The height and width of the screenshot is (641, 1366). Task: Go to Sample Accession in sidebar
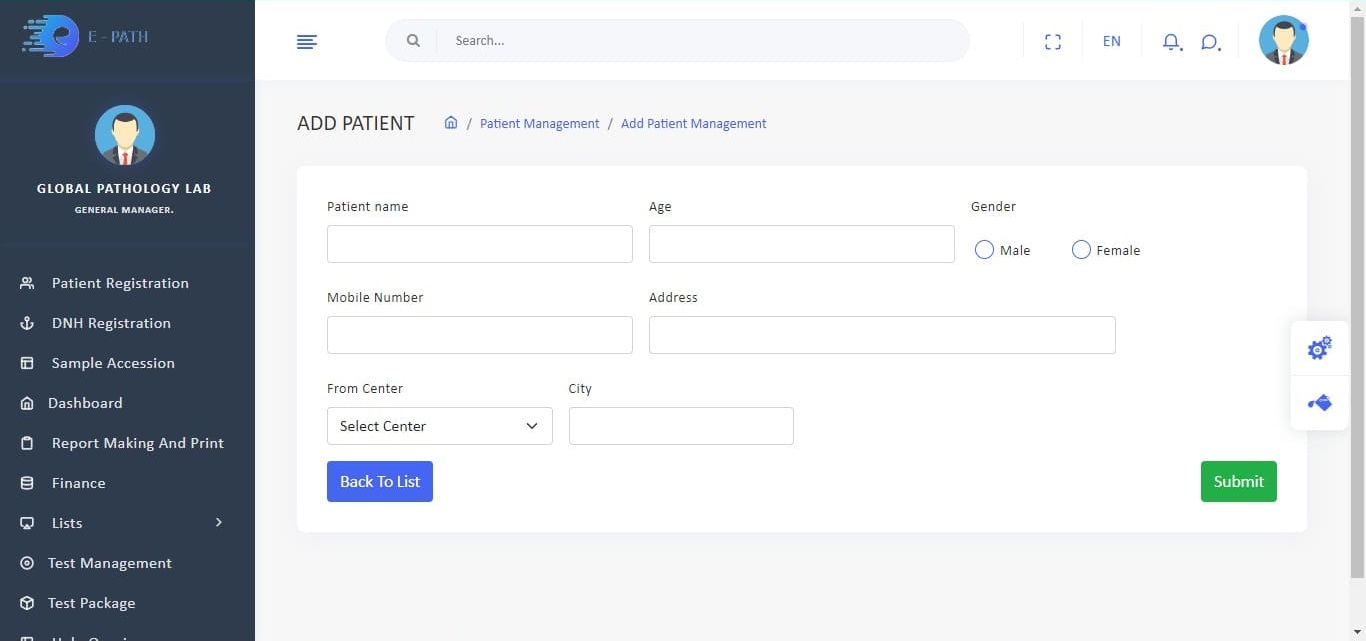113,363
